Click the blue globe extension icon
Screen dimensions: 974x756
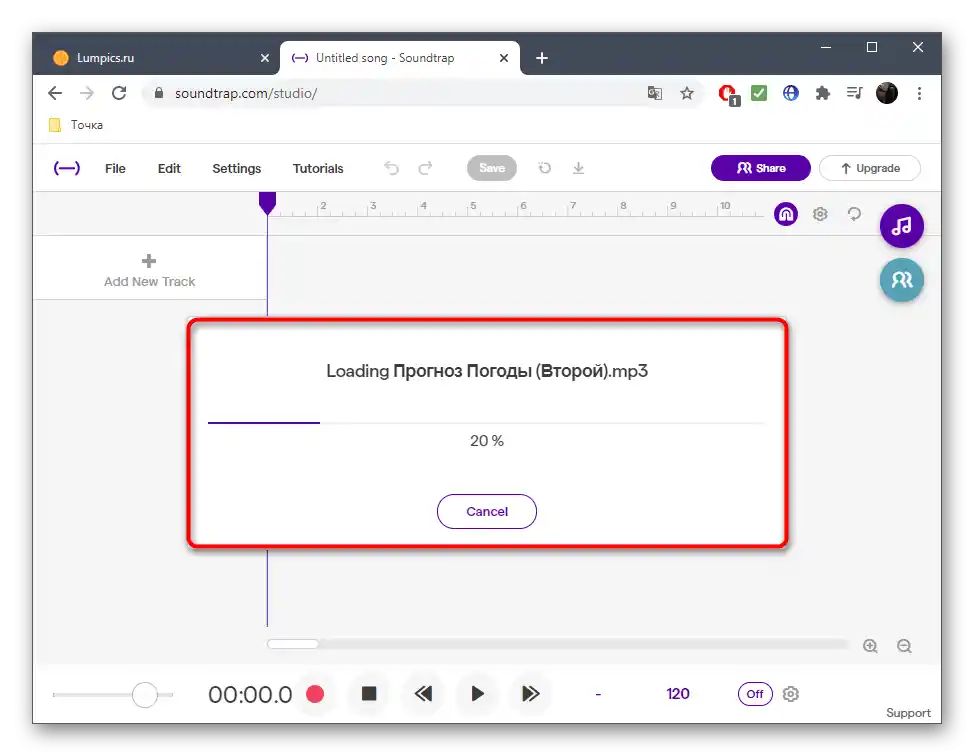coord(790,93)
